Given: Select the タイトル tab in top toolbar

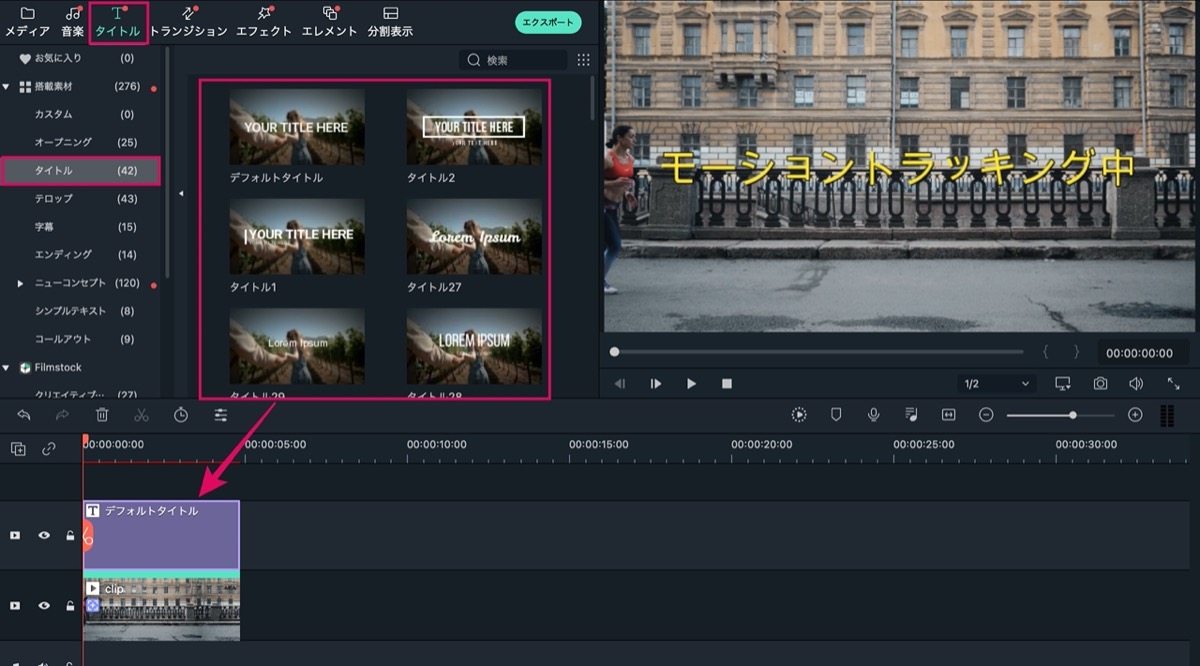Looking at the screenshot, I should pyautogui.click(x=118, y=22).
